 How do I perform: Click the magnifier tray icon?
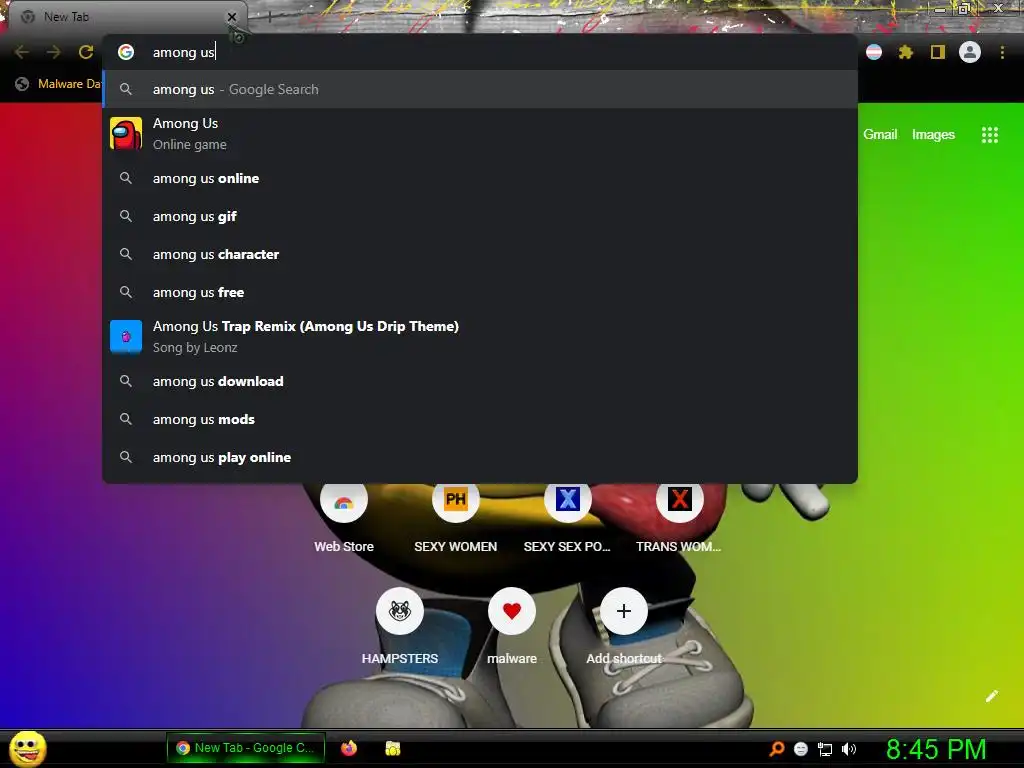776,749
